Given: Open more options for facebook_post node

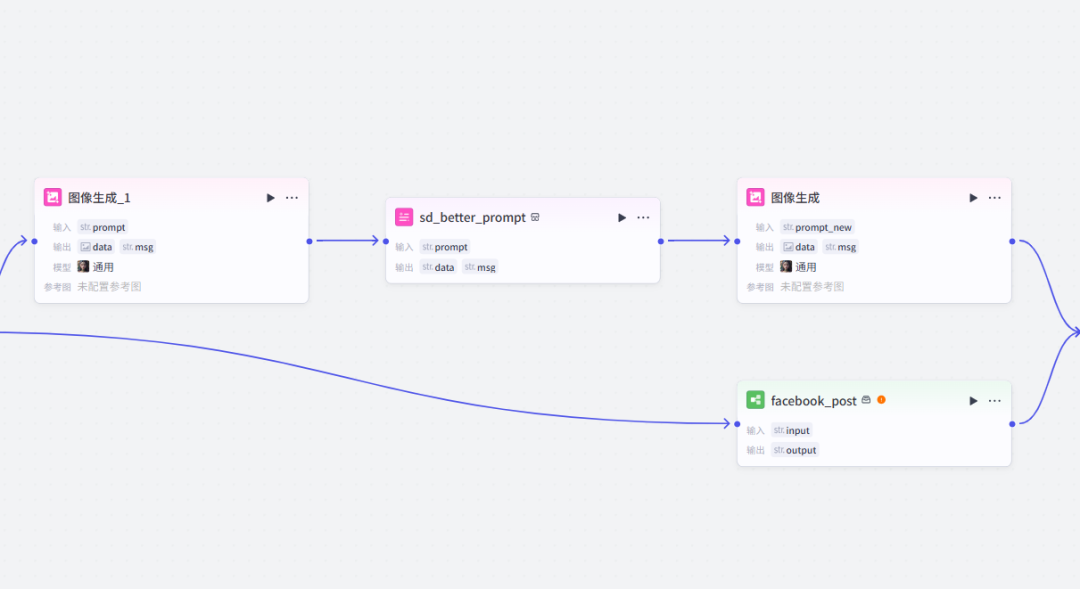Looking at the screenshot, I should (x=995, y=401).
